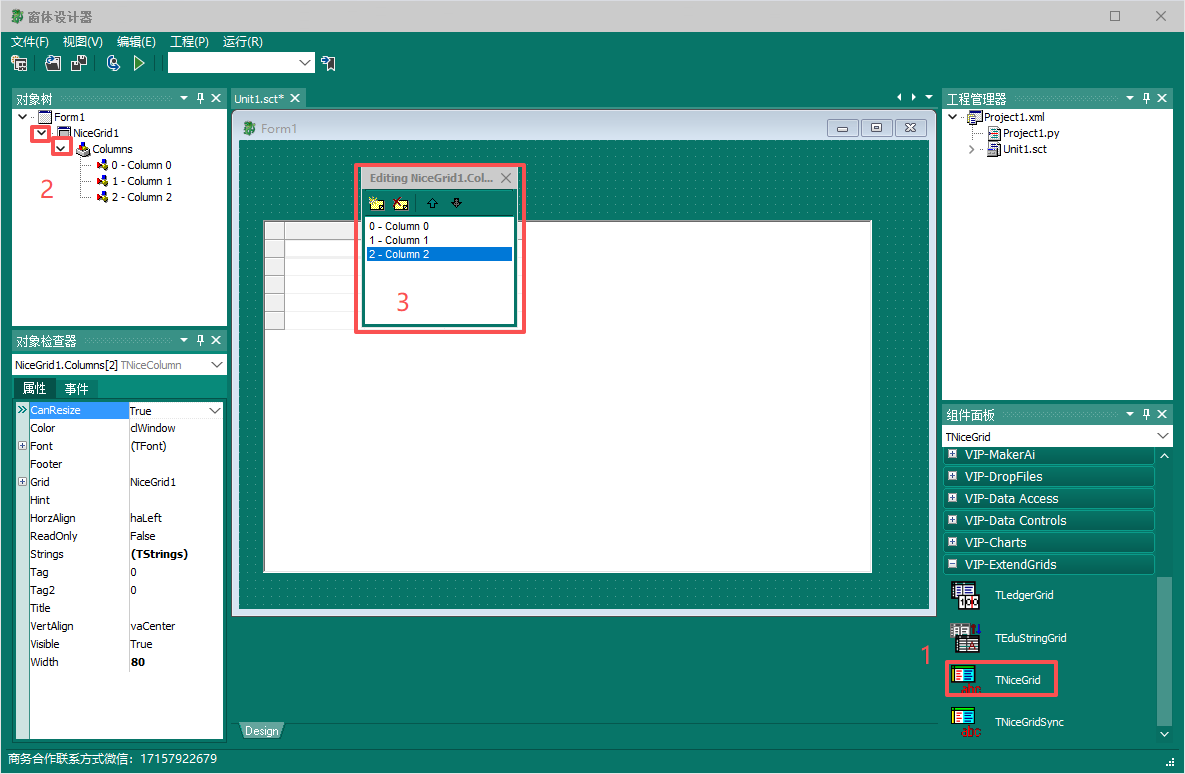Screen dimensions: 1185x774
Task: Click the refresh-arrow toolbar icon beside Run
Action: coord(113,63)
